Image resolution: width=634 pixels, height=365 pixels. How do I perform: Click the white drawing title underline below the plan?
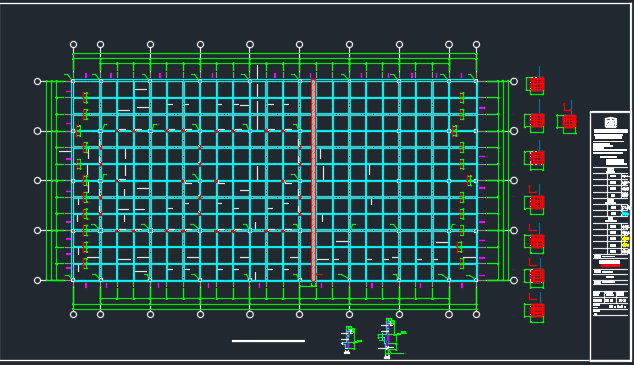(x=268, y=341)
